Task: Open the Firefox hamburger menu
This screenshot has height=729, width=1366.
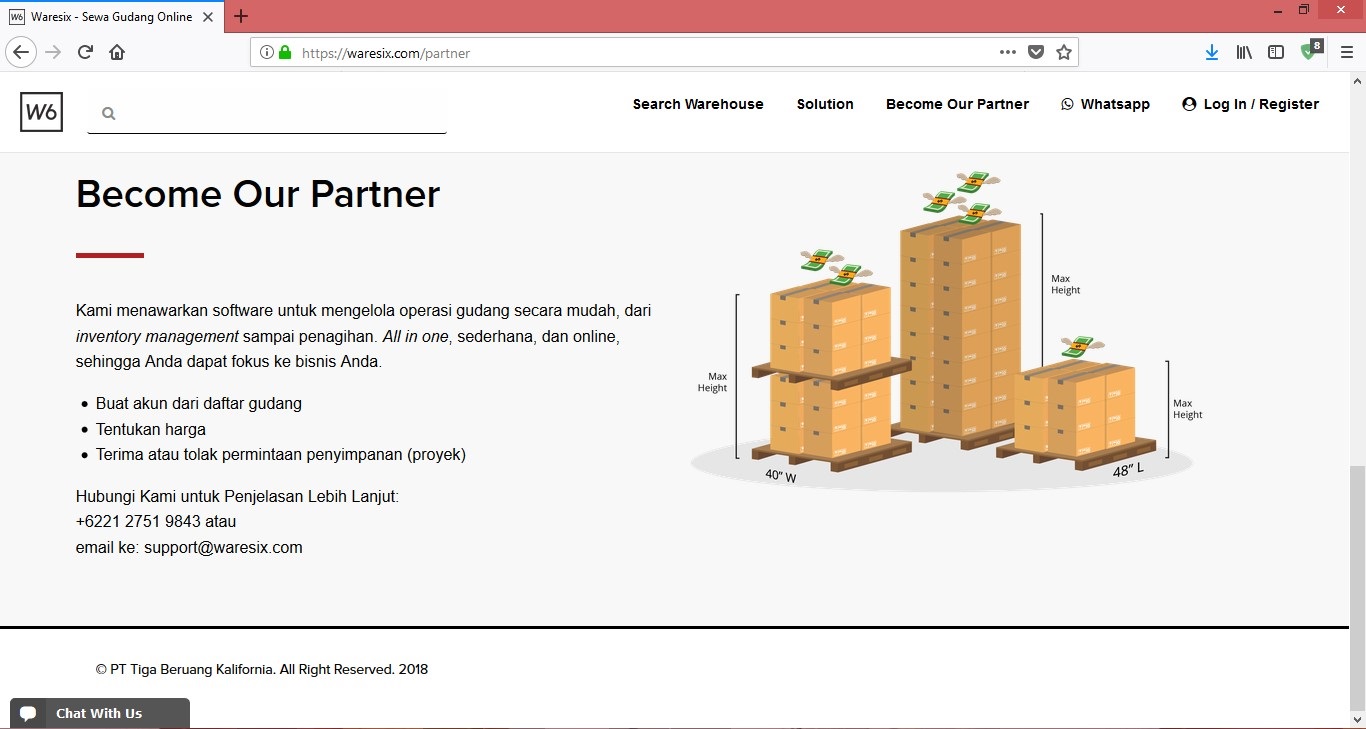Action: click(x=1347, y=53)
